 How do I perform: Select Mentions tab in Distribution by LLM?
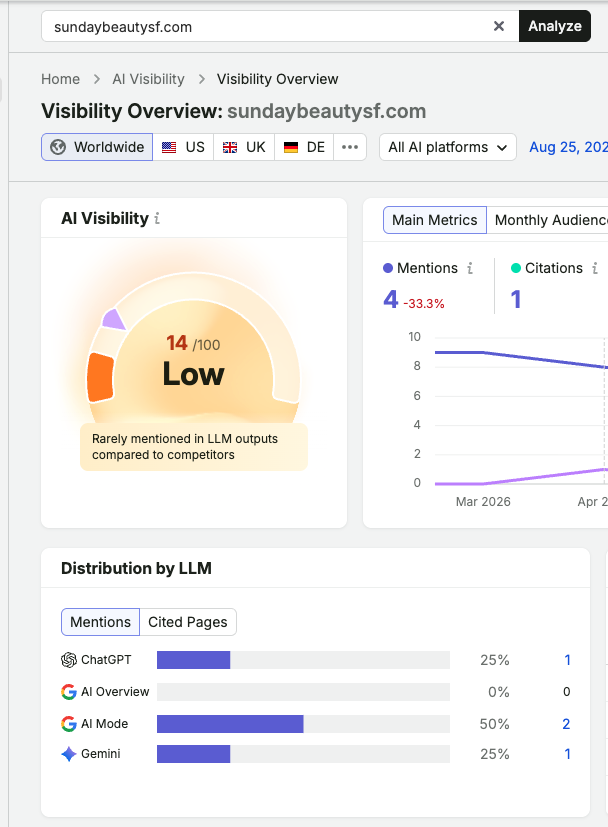point(100,622)
